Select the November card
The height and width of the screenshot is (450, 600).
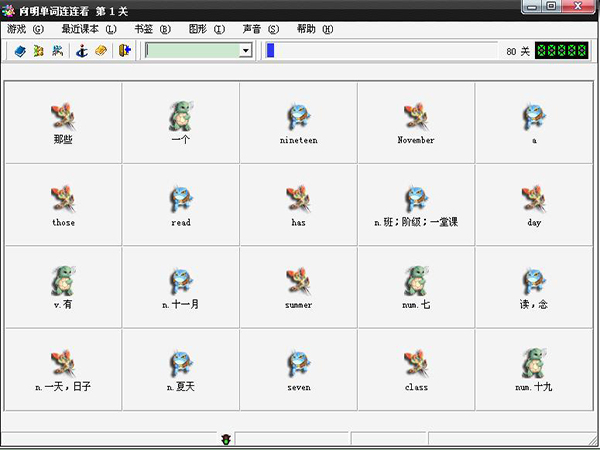(x=416, y=123)
